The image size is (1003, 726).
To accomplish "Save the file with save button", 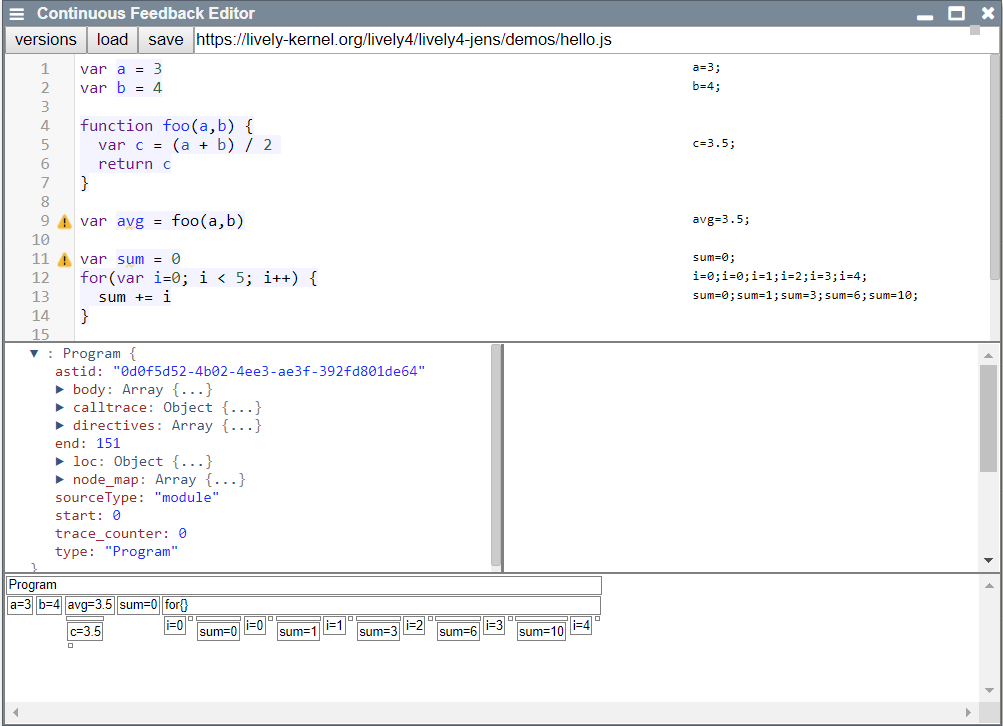I will pyautogui.click(x=165, y=40).
